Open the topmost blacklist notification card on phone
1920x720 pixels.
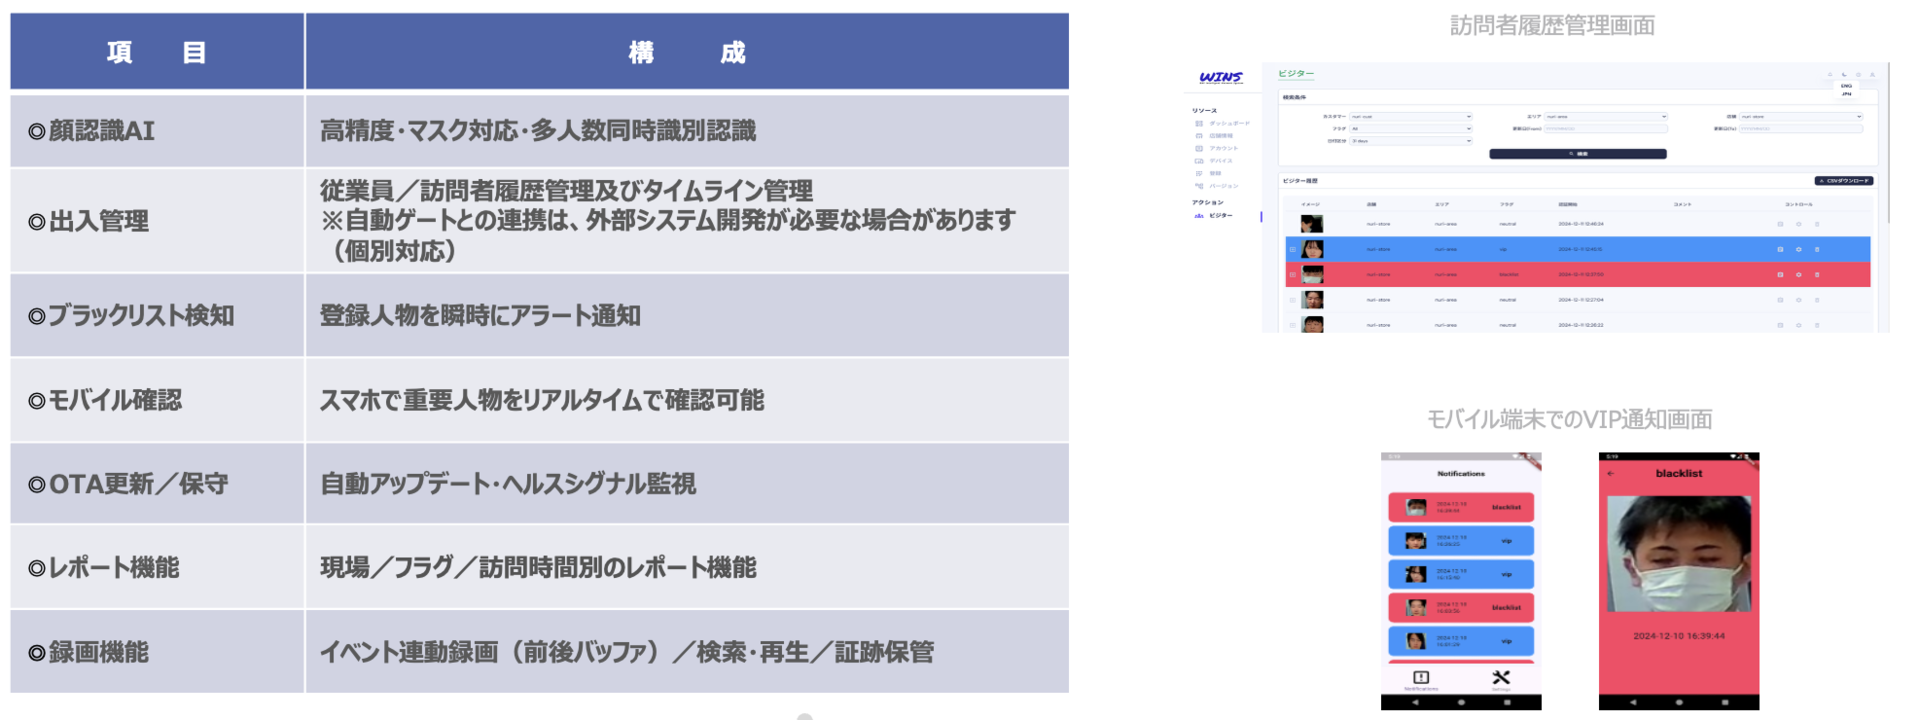coord(1461,507)
